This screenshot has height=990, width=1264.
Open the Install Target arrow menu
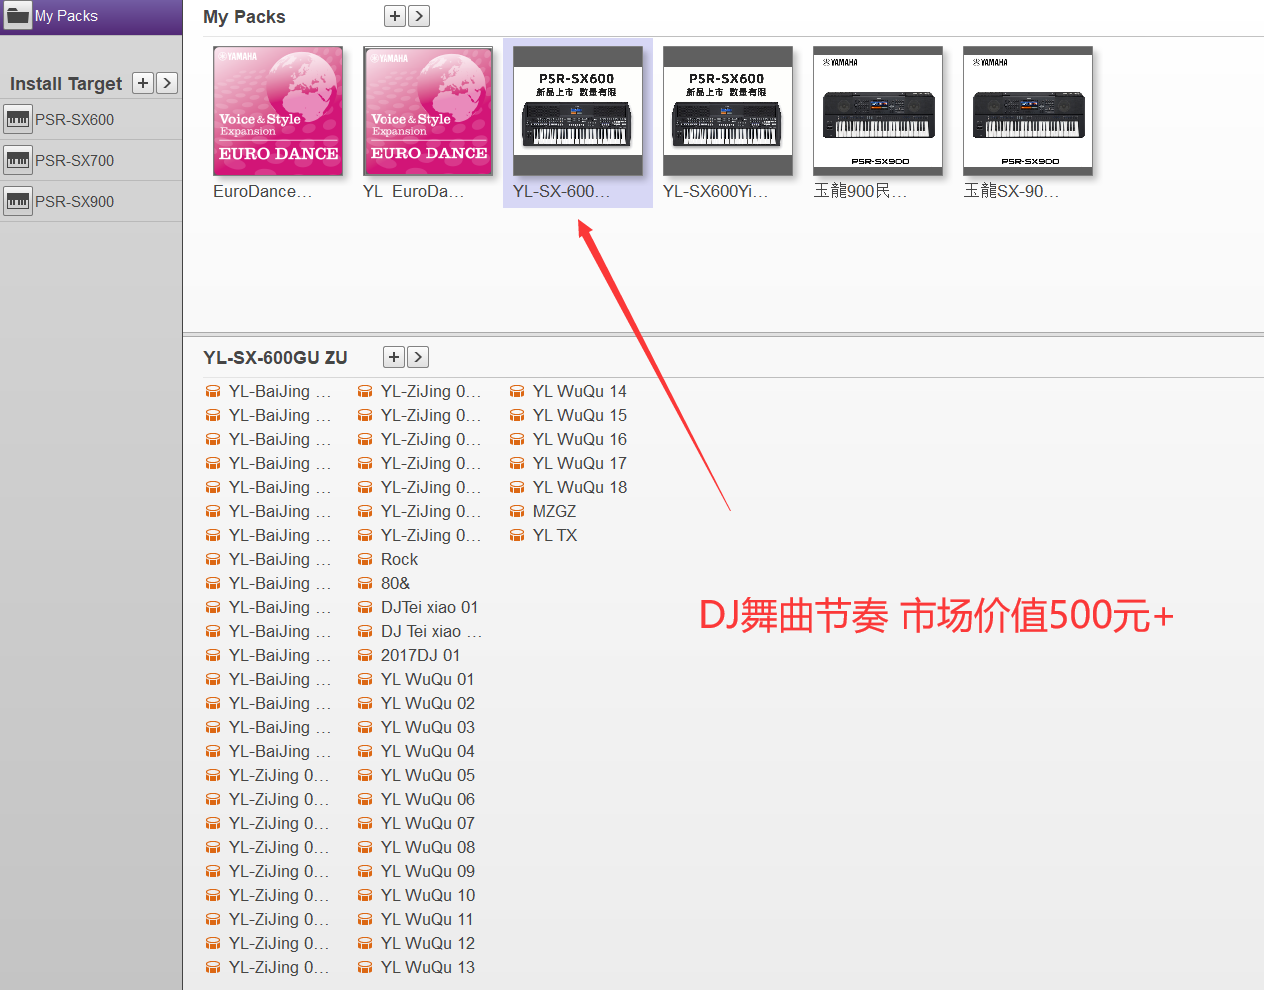tap(168, 83)
